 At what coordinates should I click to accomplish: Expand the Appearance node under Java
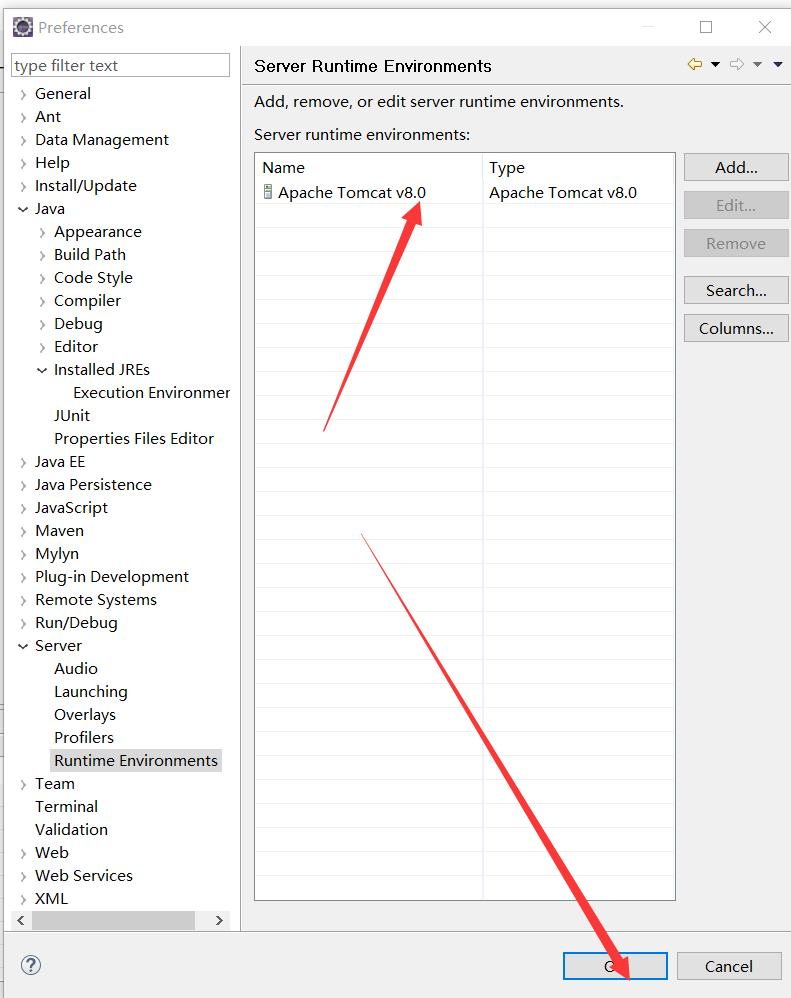click(42, 233)
